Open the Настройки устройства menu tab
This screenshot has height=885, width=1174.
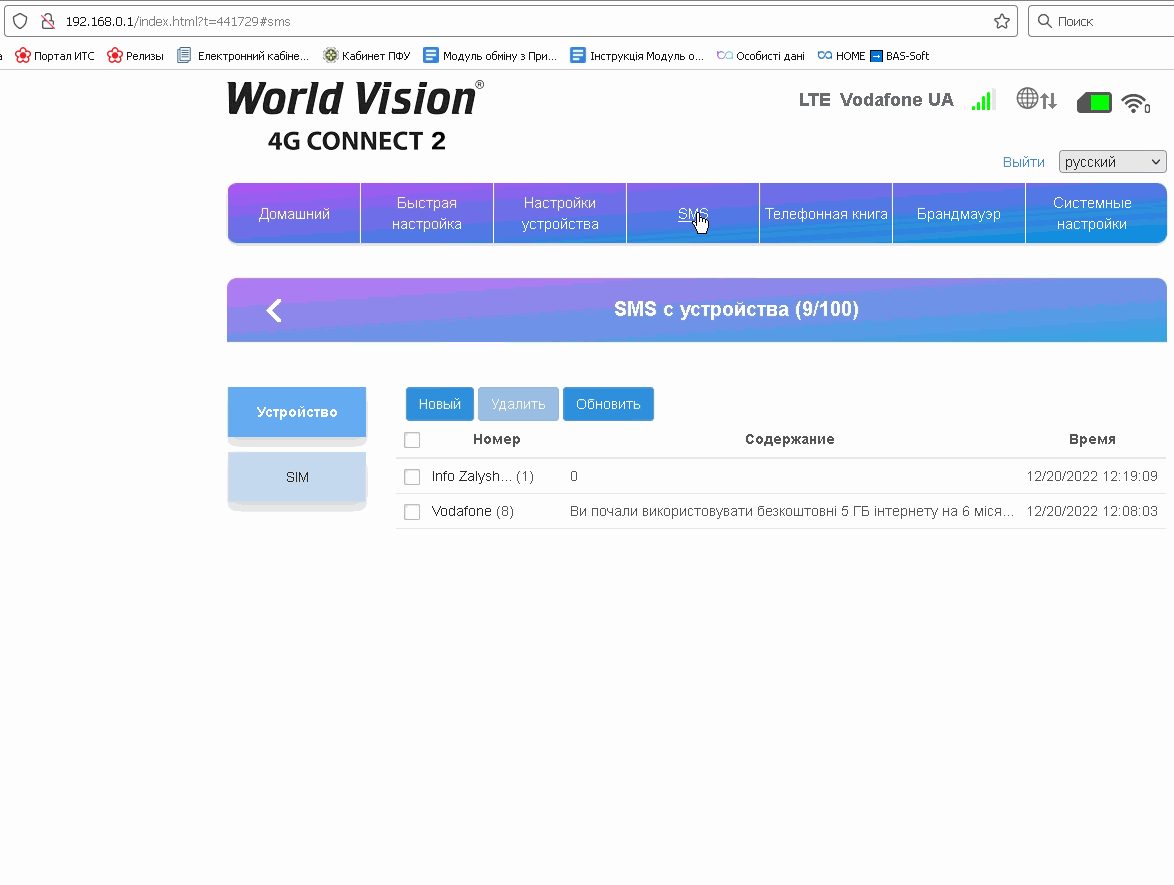[x=560, y=213]
